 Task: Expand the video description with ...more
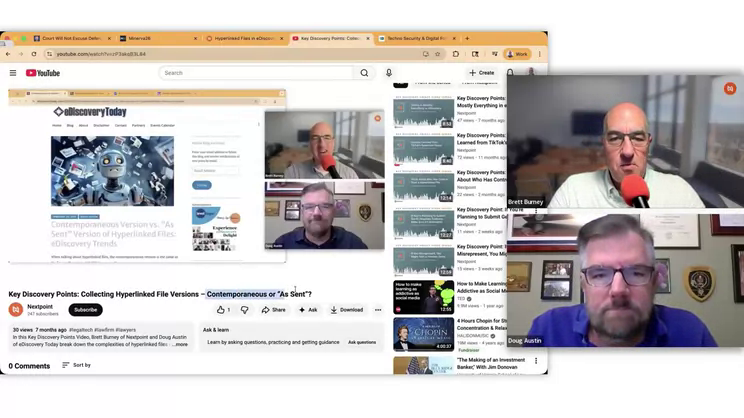(x=179, y=344)
